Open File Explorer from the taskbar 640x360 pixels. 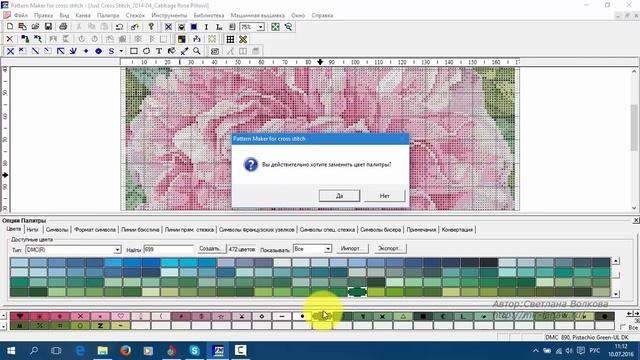(102, 351)
